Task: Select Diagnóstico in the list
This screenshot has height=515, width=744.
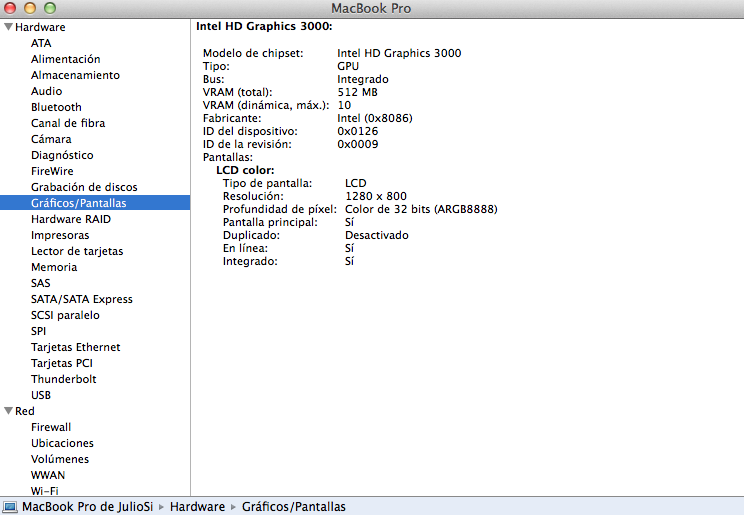Action: (x=62, y=155)
